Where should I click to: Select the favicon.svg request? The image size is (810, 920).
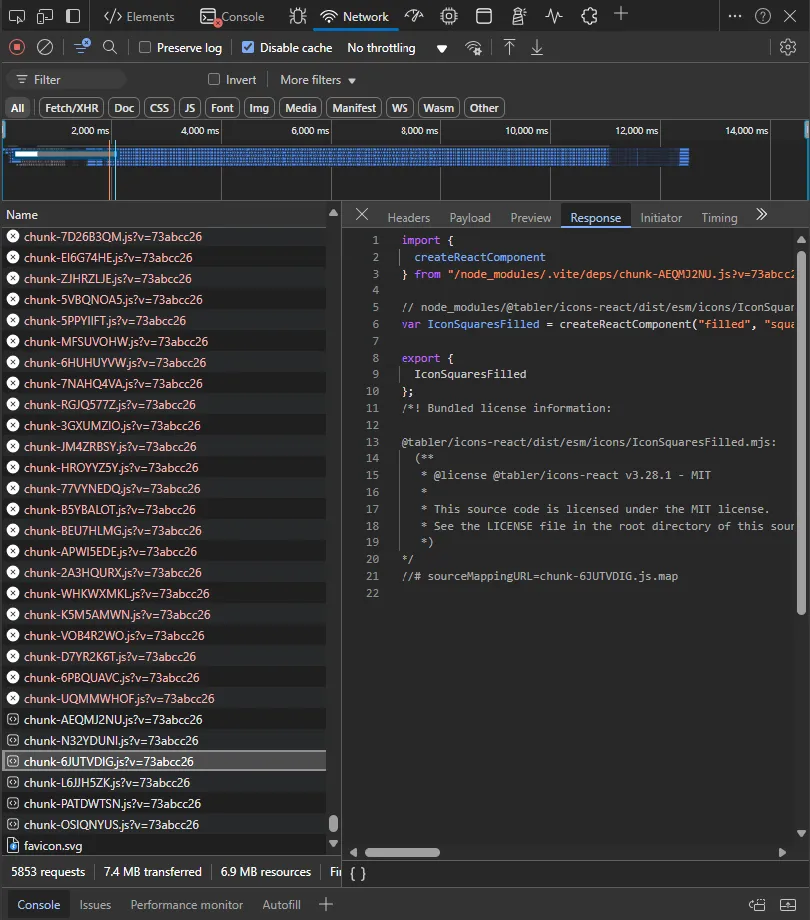tap(165, 845)
